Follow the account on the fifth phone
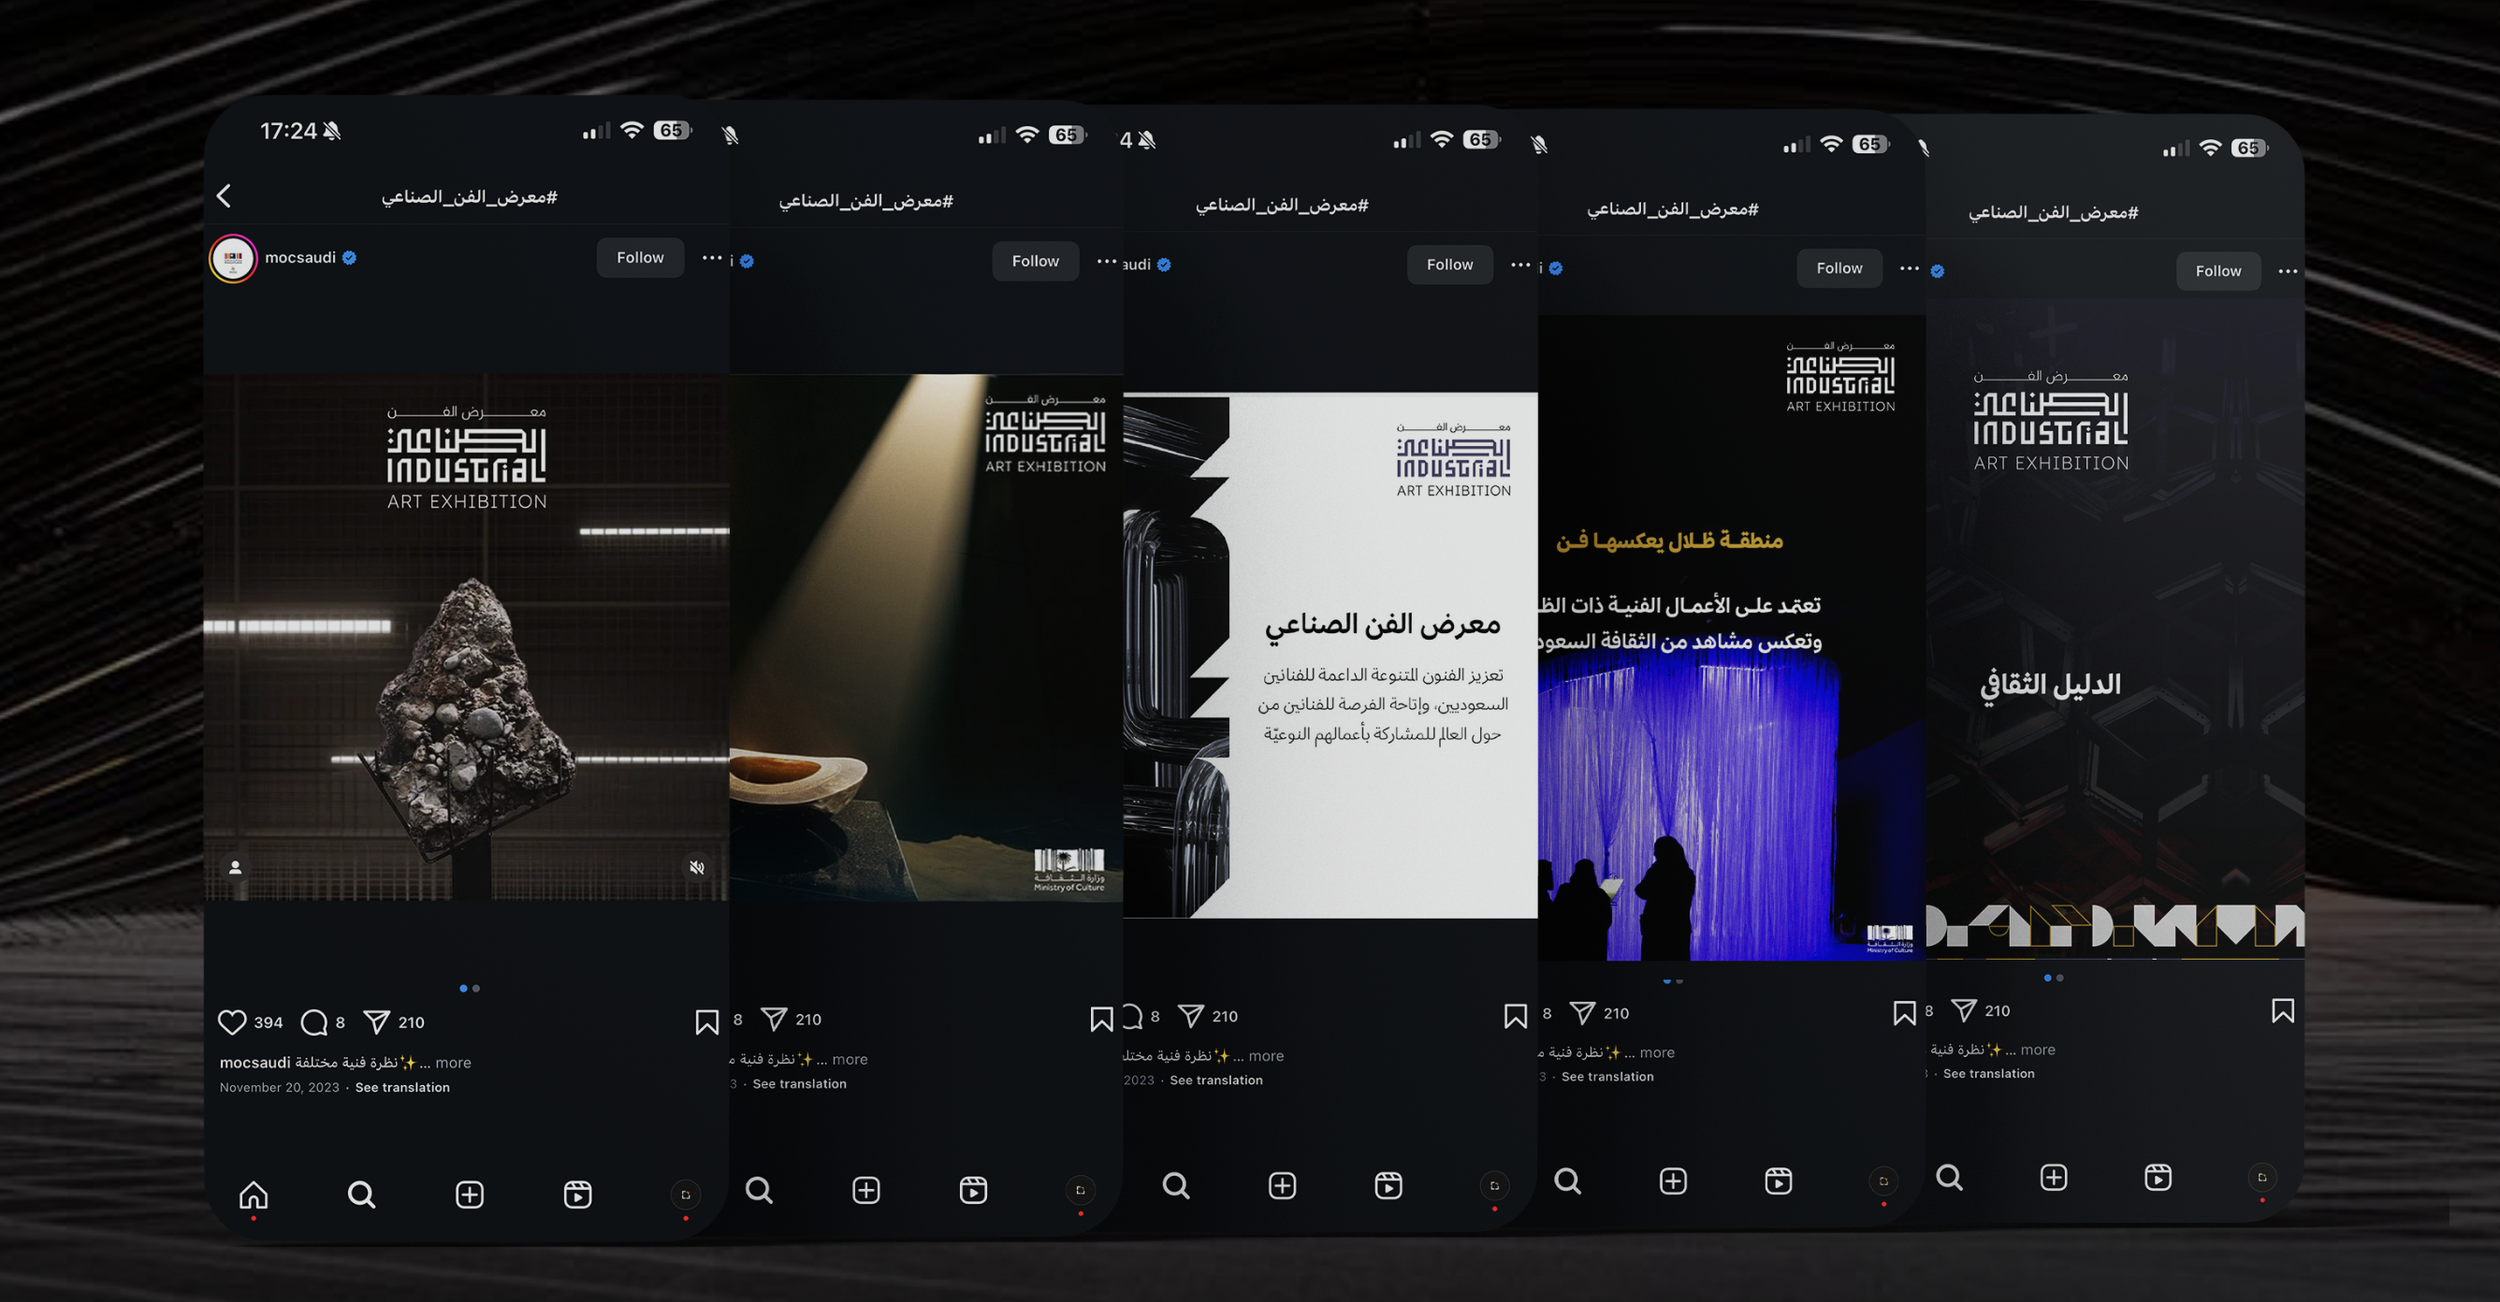This screenshot has height=1302, width=2500. click(x=2218, y=271)
